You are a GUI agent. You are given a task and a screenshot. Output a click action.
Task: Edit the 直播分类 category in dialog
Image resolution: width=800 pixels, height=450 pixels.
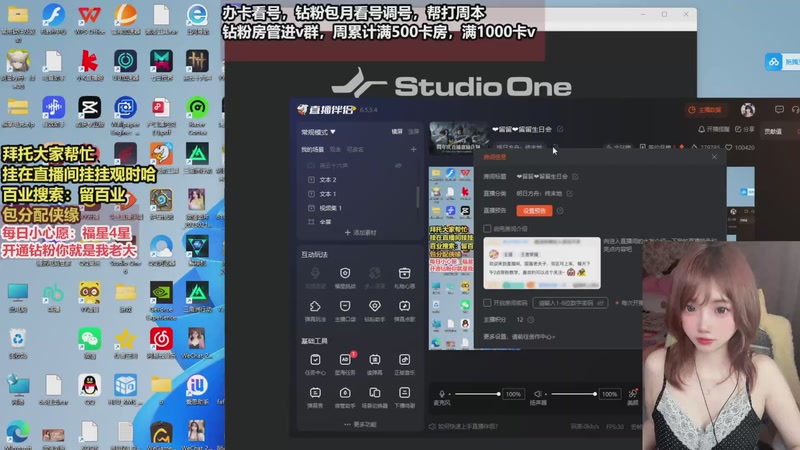pos(569,194)
